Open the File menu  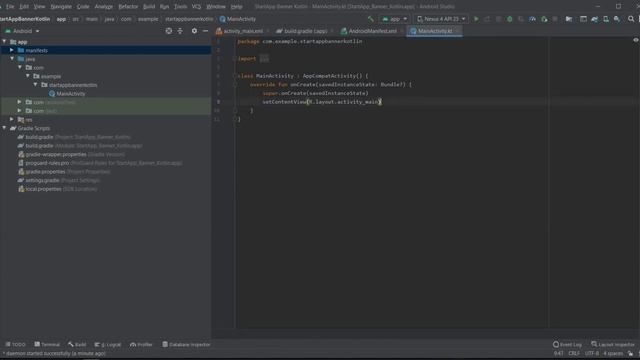pos(10,7)
